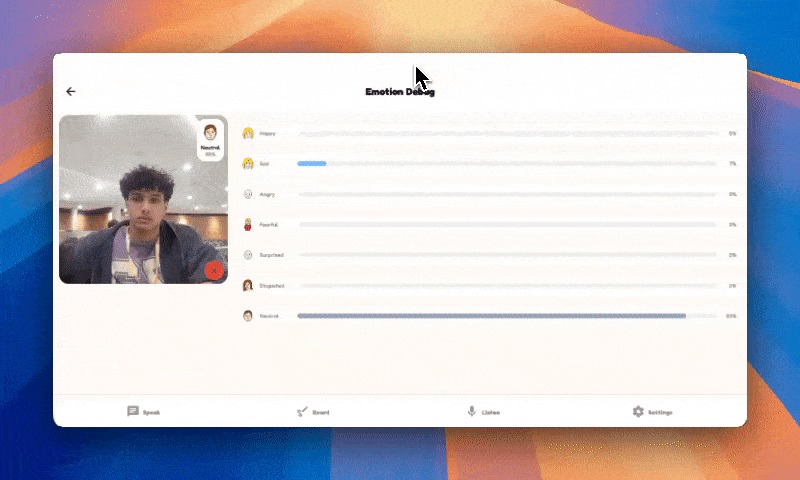
Task: Open the Board tab
Action: pyautogui.click(x=313, y=412)
